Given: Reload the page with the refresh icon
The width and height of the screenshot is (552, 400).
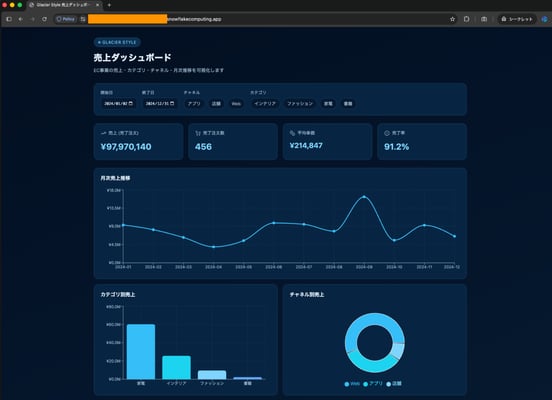Looking at the screenshot, I should (x=44, y=19).
